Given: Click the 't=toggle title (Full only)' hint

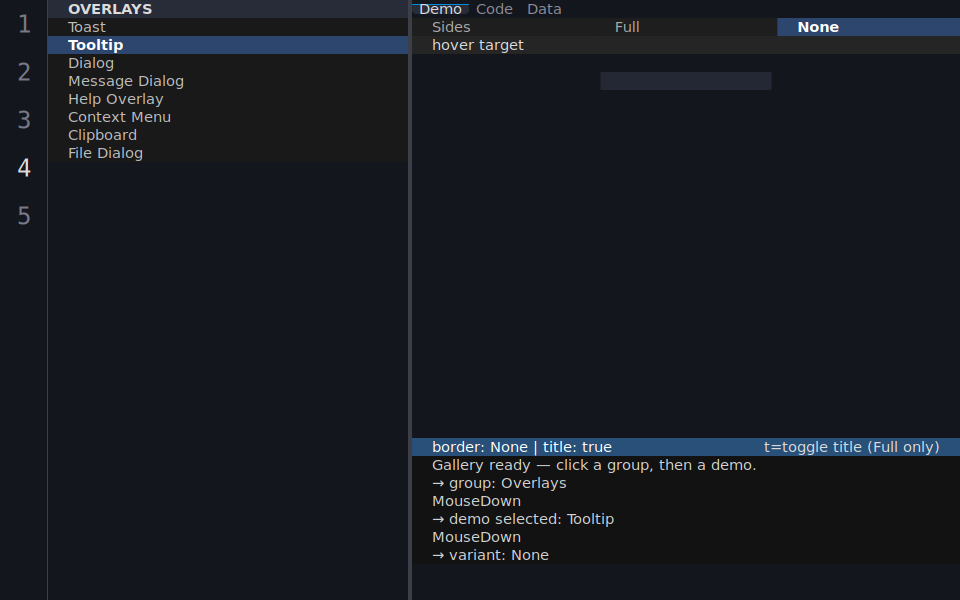Looking at the screenshot, I should point(852,447).
